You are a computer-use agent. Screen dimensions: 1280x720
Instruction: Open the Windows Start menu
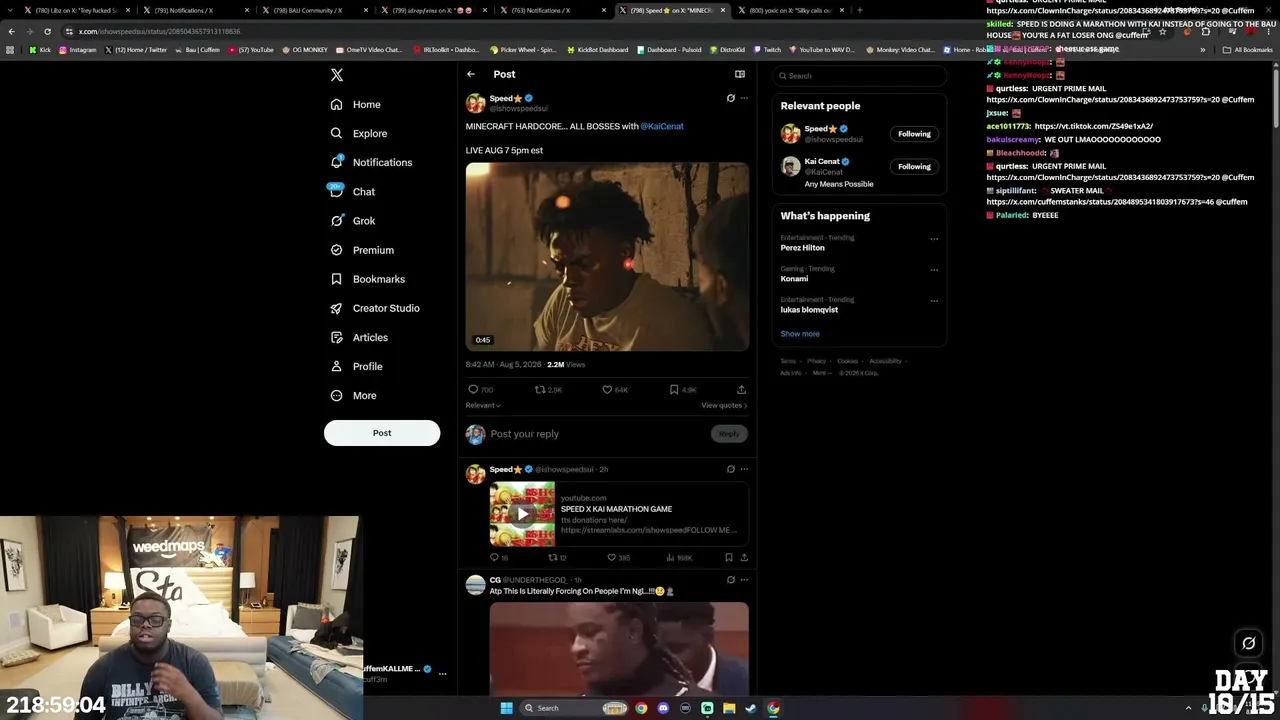pyautogui.click(x=506, y=708)
